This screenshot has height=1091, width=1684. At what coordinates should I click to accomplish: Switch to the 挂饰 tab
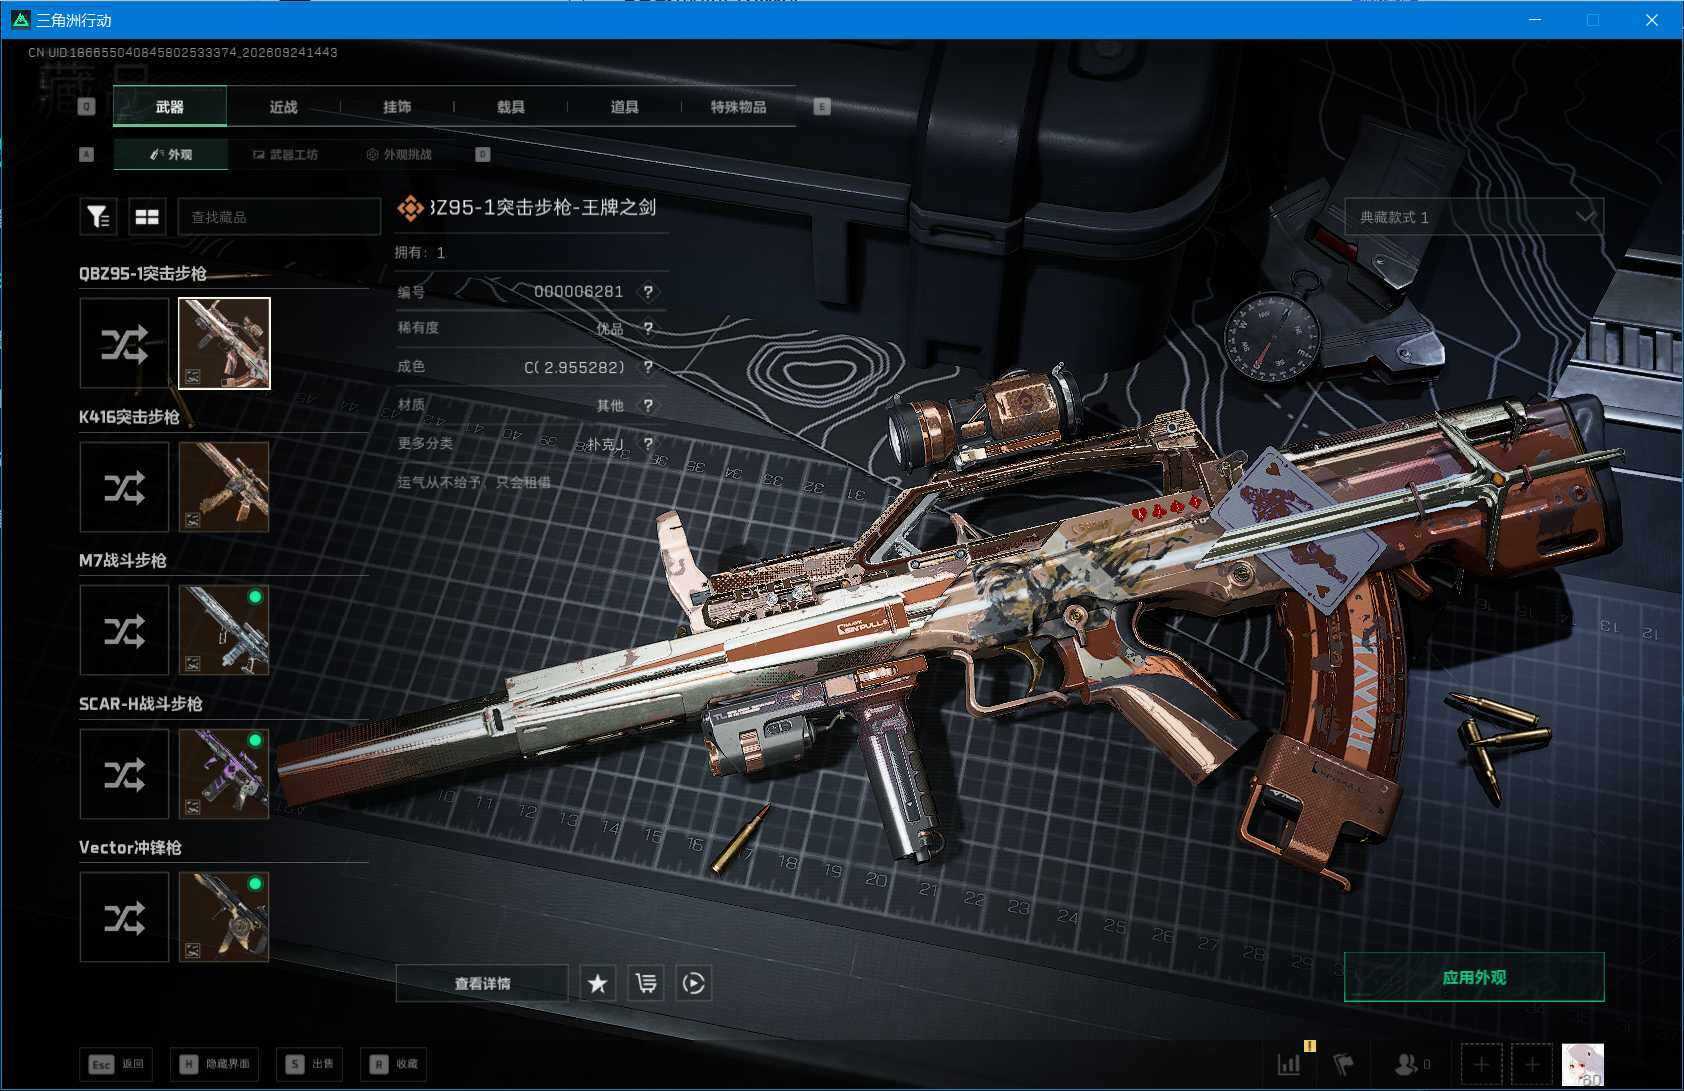click(397, 106)
